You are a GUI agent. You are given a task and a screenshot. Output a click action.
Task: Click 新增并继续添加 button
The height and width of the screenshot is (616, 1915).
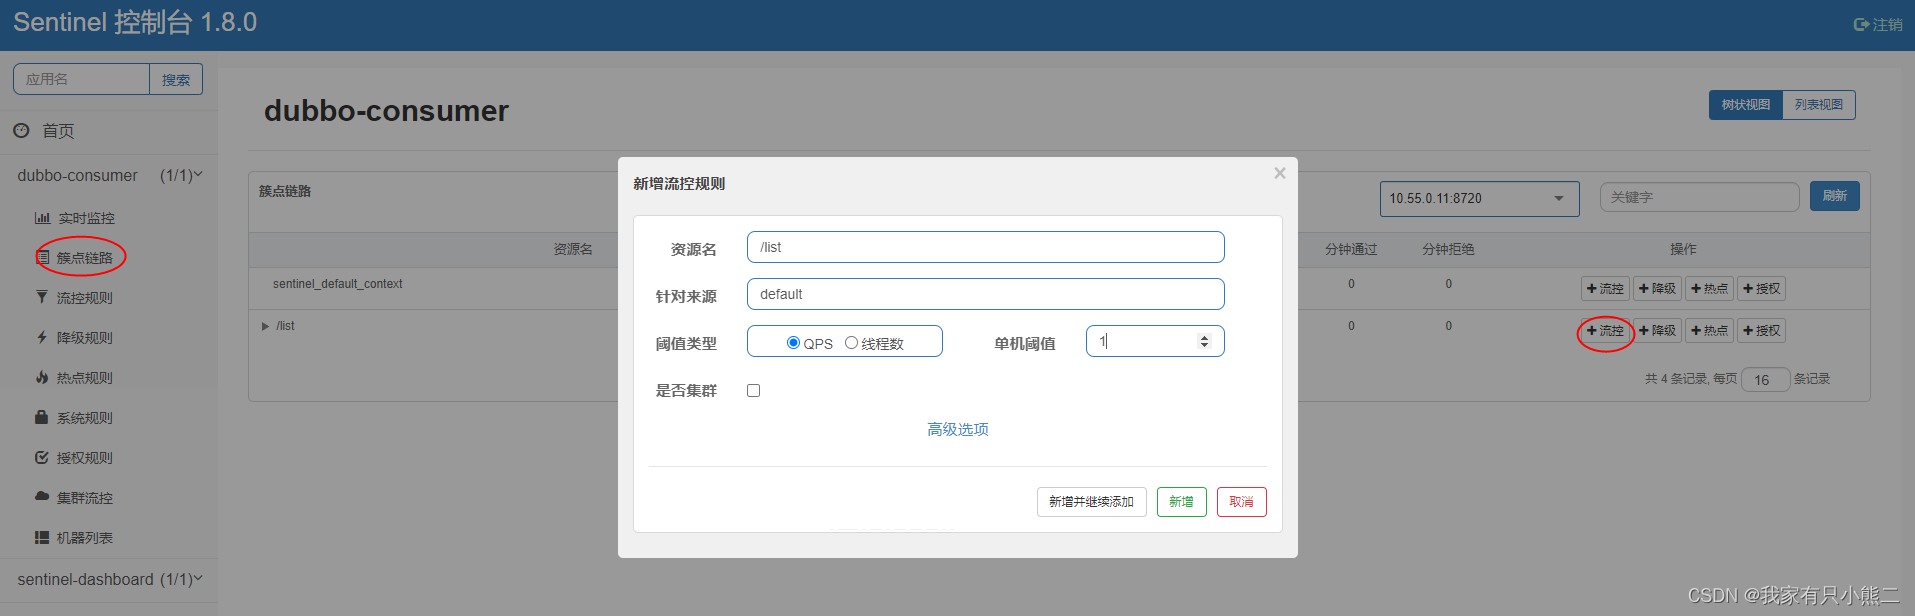click(x=1092, y=502)
